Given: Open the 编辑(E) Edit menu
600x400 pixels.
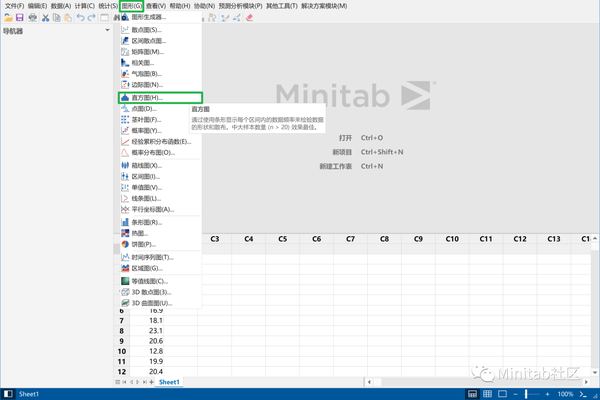Looking at the screenshot, I should [38, 6].
